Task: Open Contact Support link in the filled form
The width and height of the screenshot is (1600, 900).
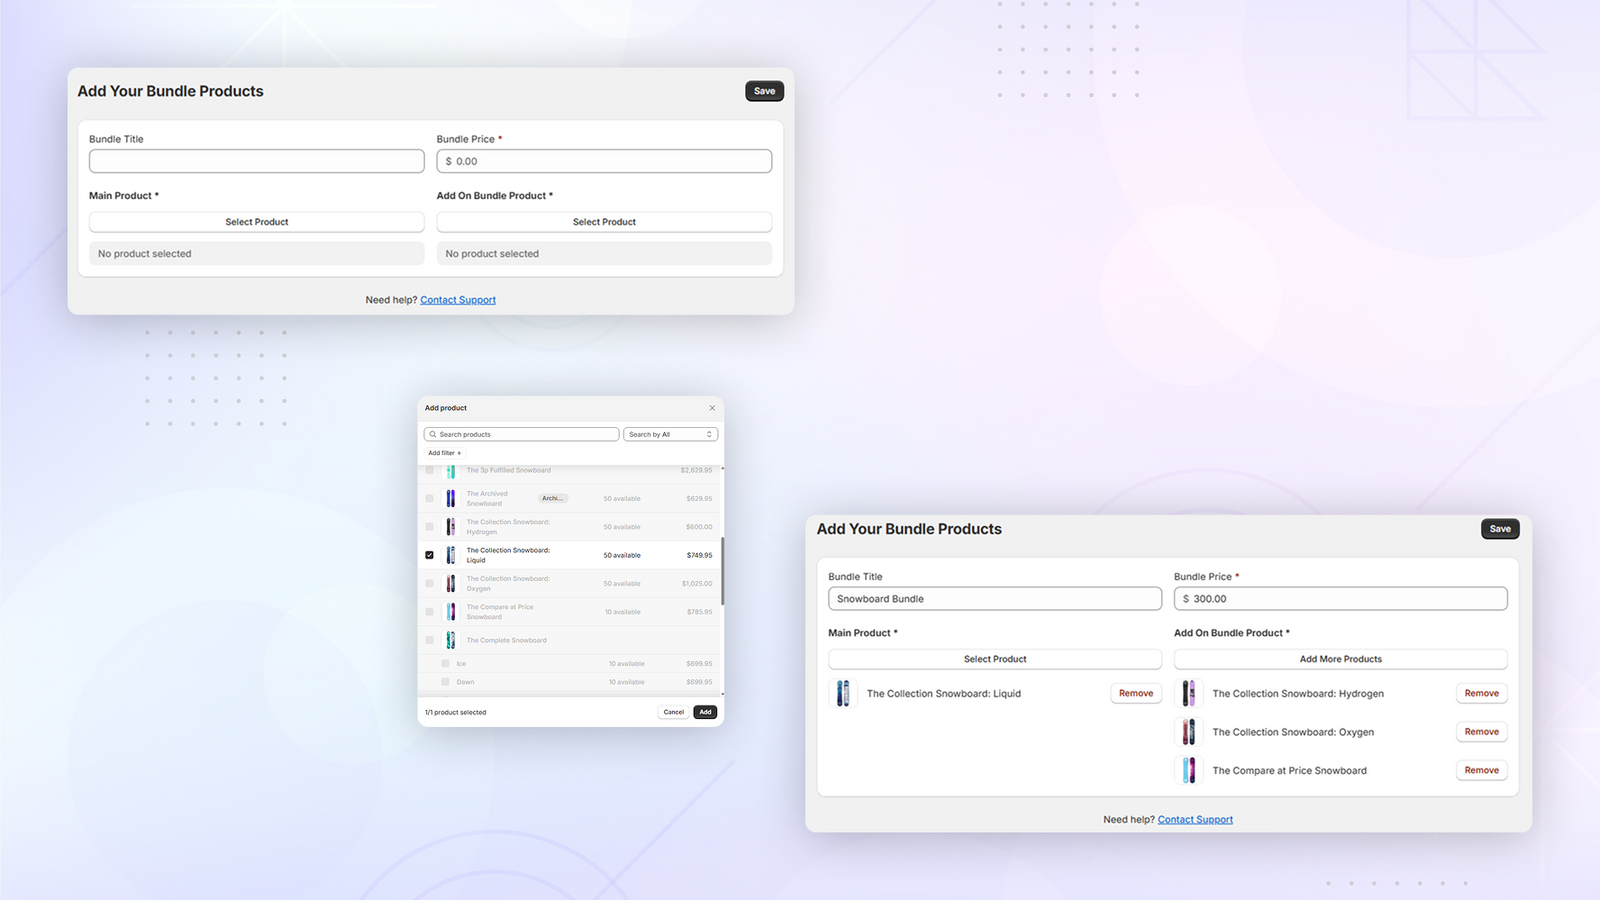Action: [x=1195, y=820]
